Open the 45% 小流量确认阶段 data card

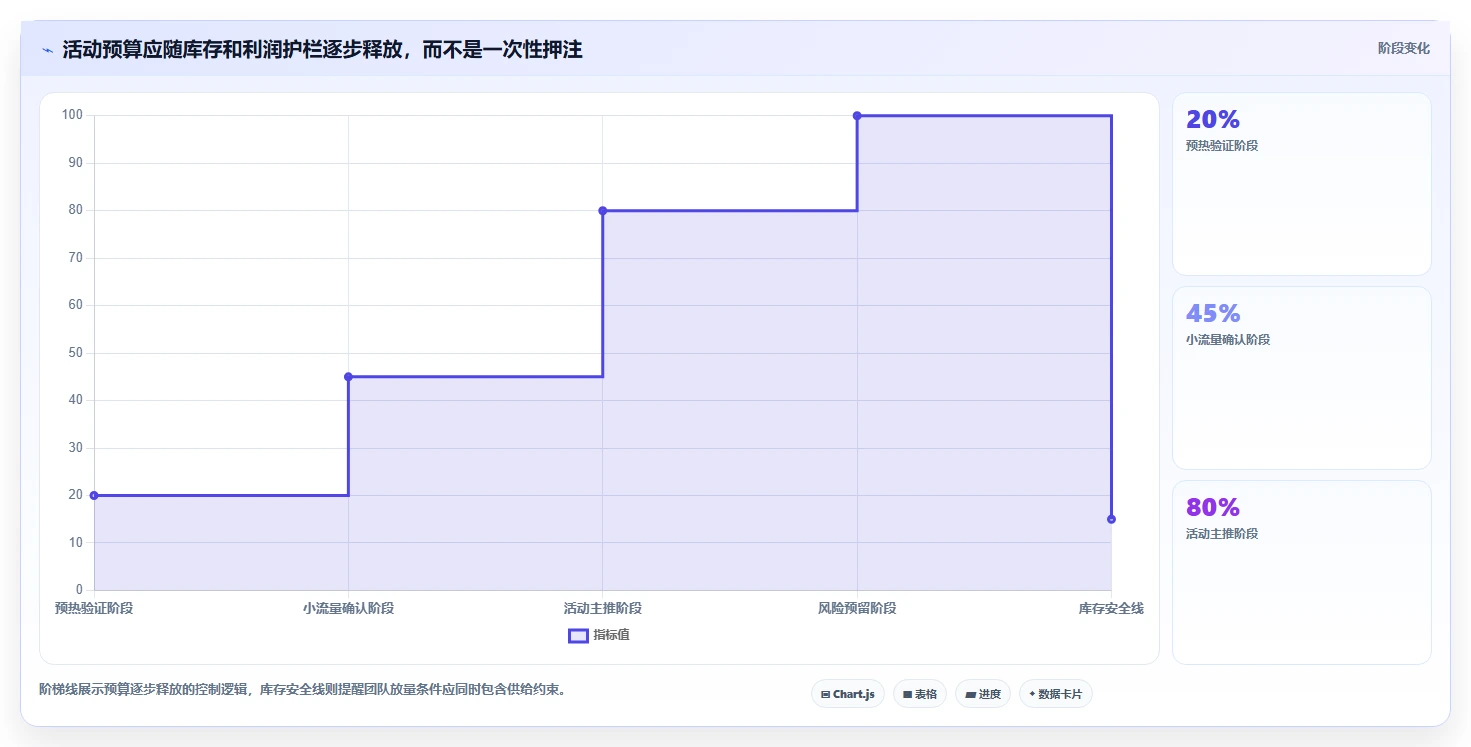pos(1301,378)
